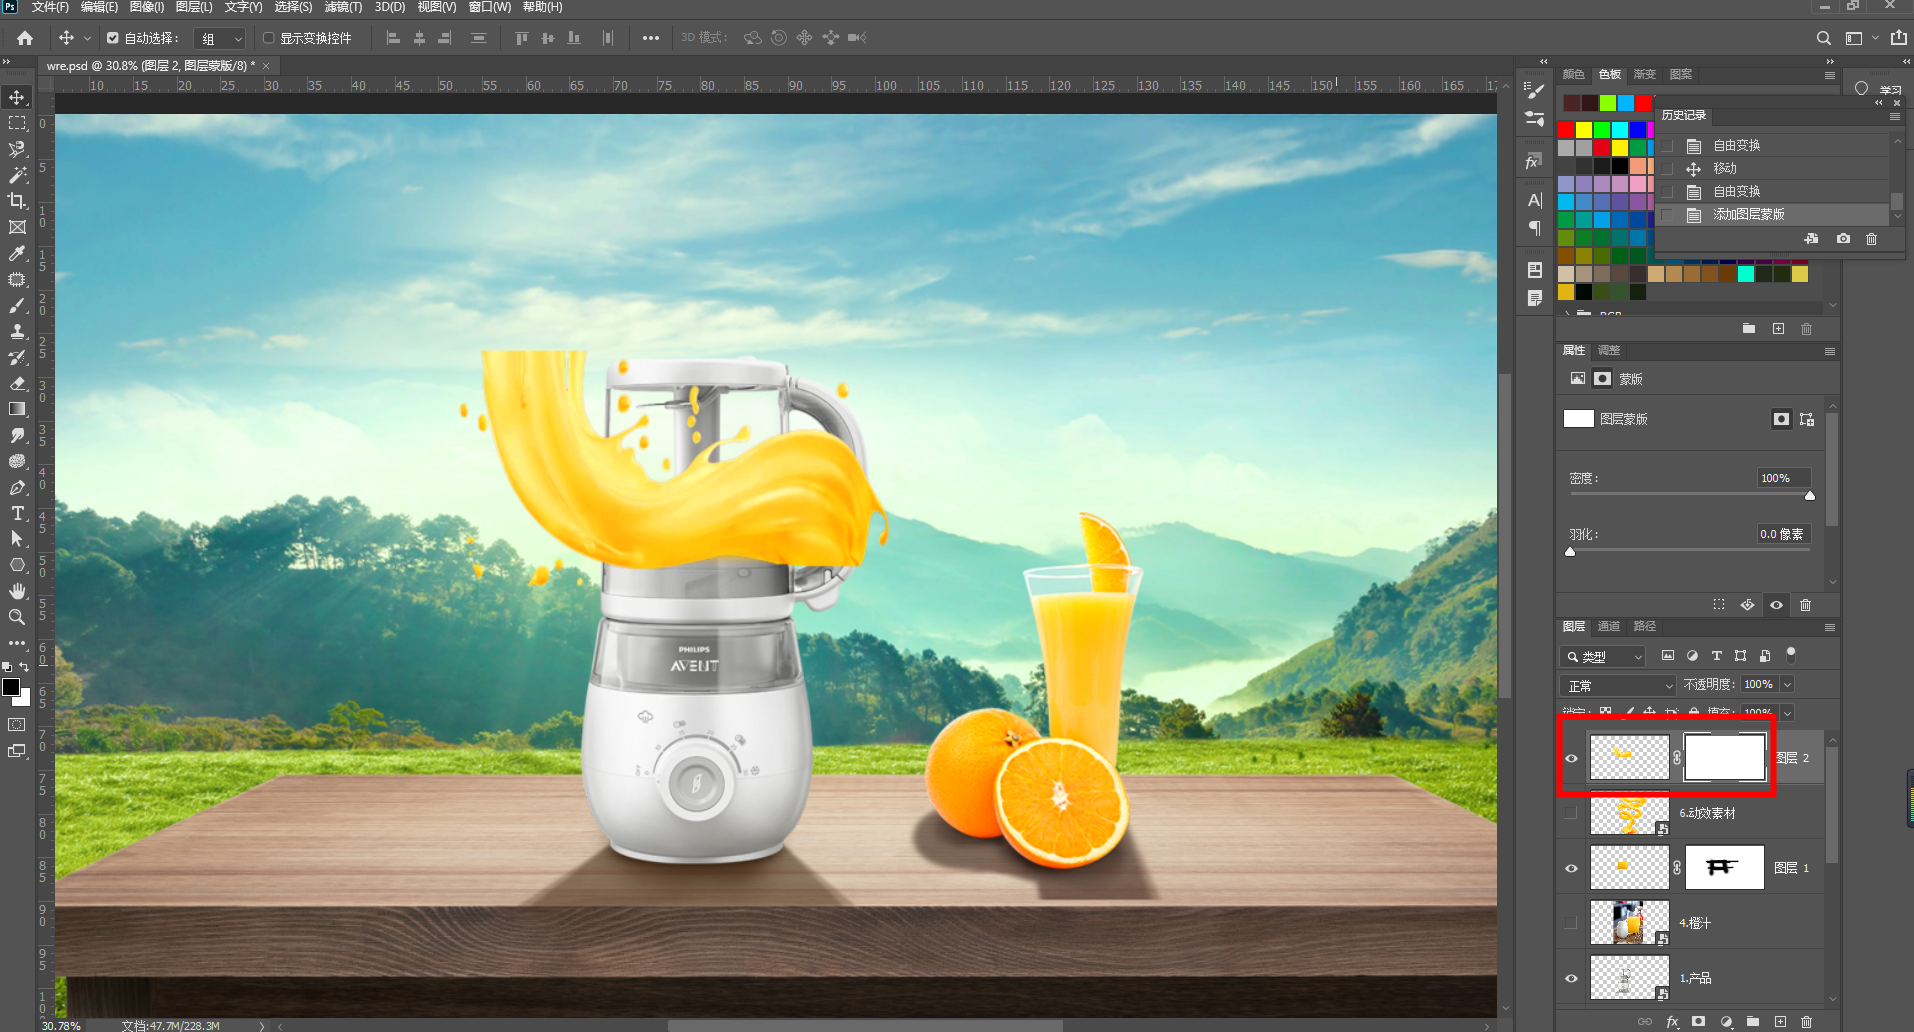1914x1032 pixels.
Task: Select the Eyedropper tool
Action: [x=17, y=253]
